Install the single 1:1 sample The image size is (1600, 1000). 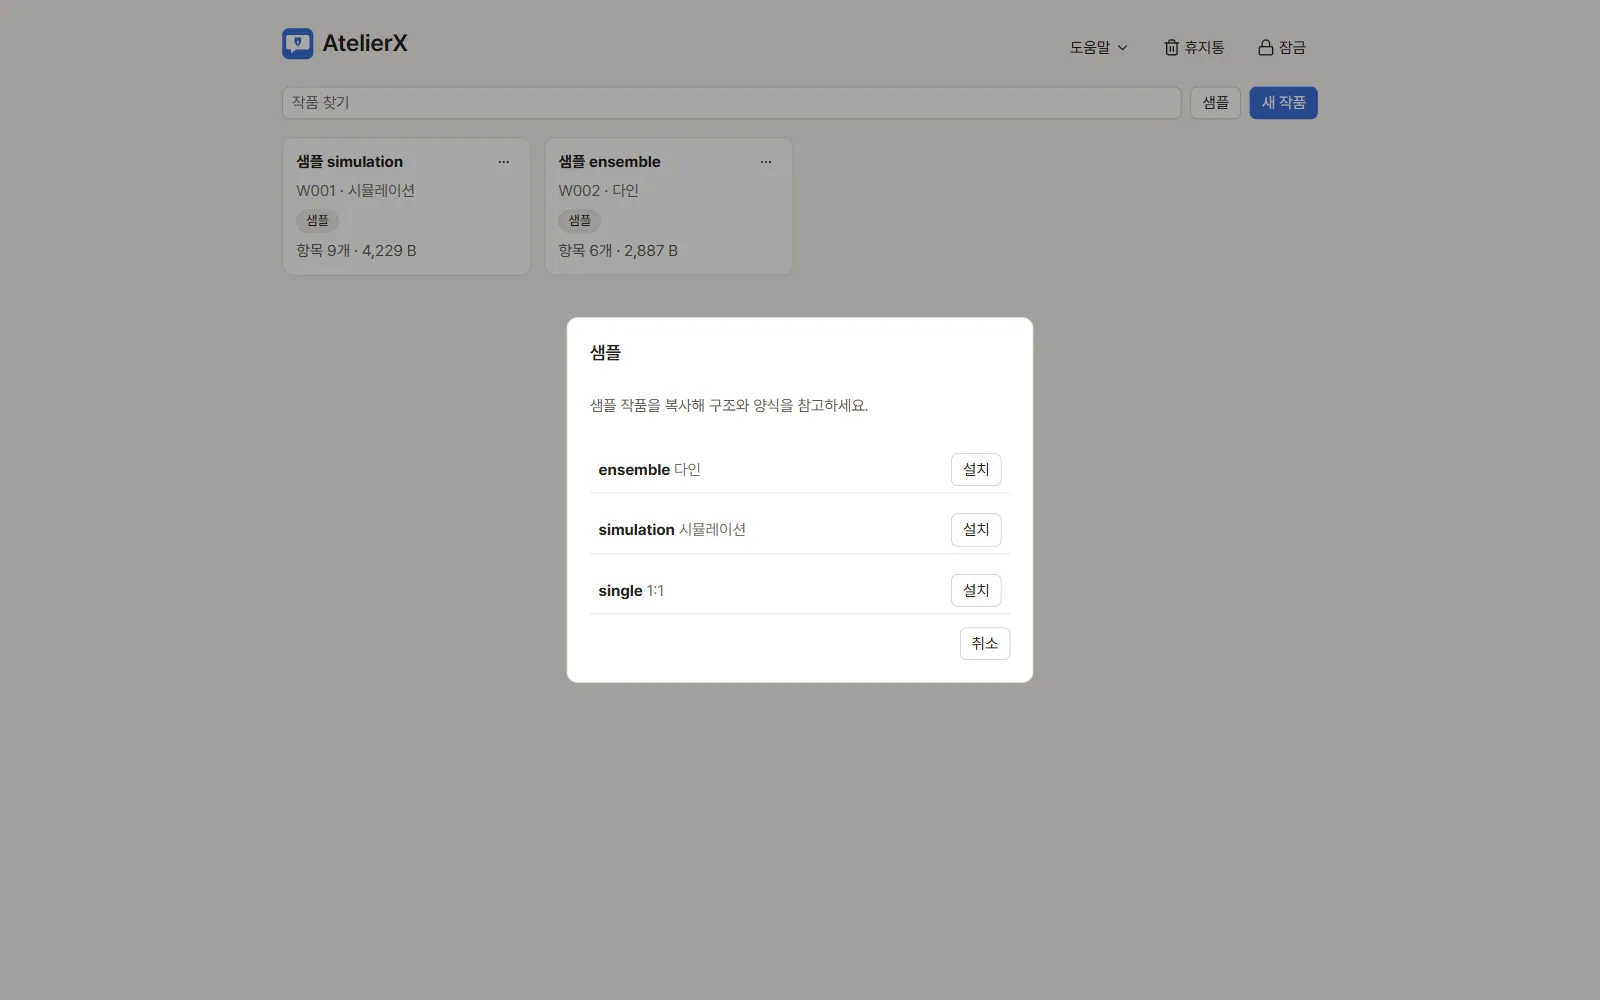975,591
